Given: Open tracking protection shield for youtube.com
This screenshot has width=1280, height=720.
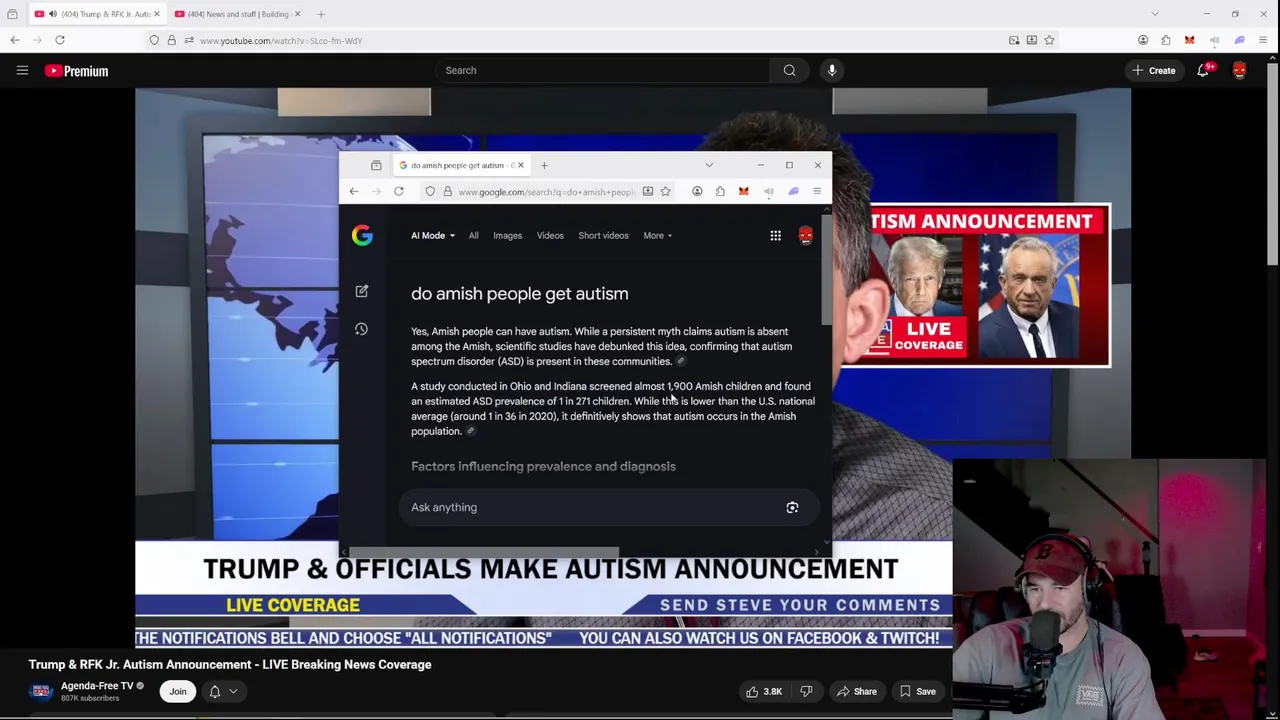Looking at the screenshot, I should (154, 40).
